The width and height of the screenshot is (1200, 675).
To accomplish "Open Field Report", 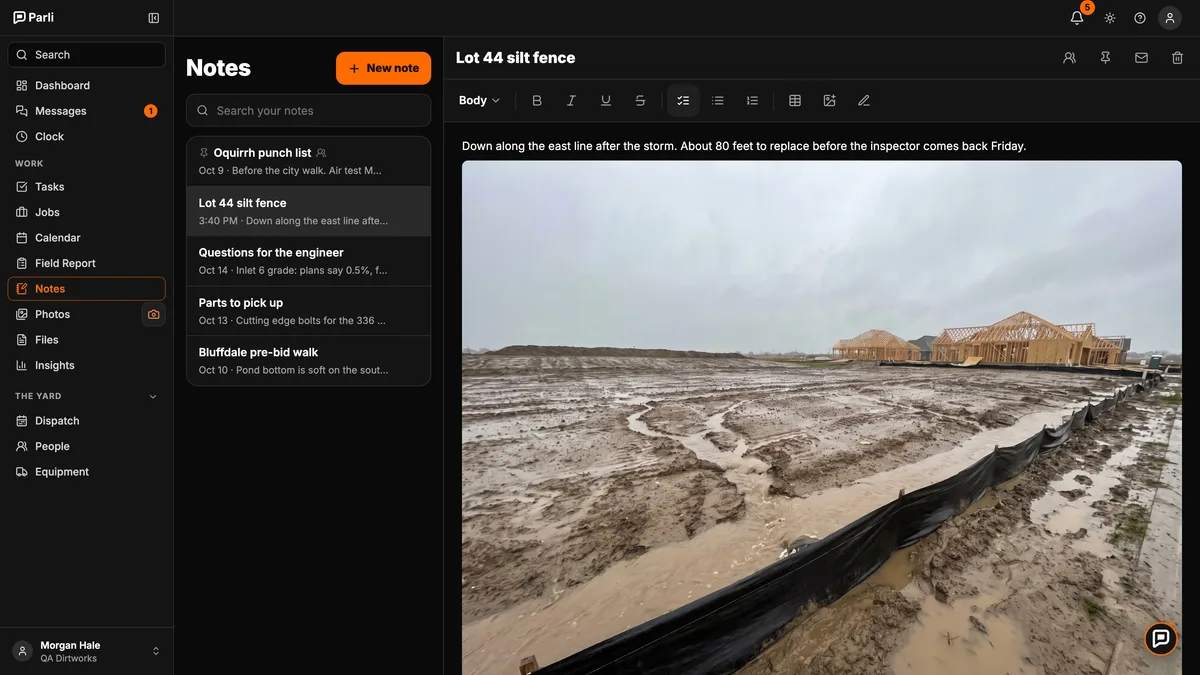I will click(x=87, y=263).
